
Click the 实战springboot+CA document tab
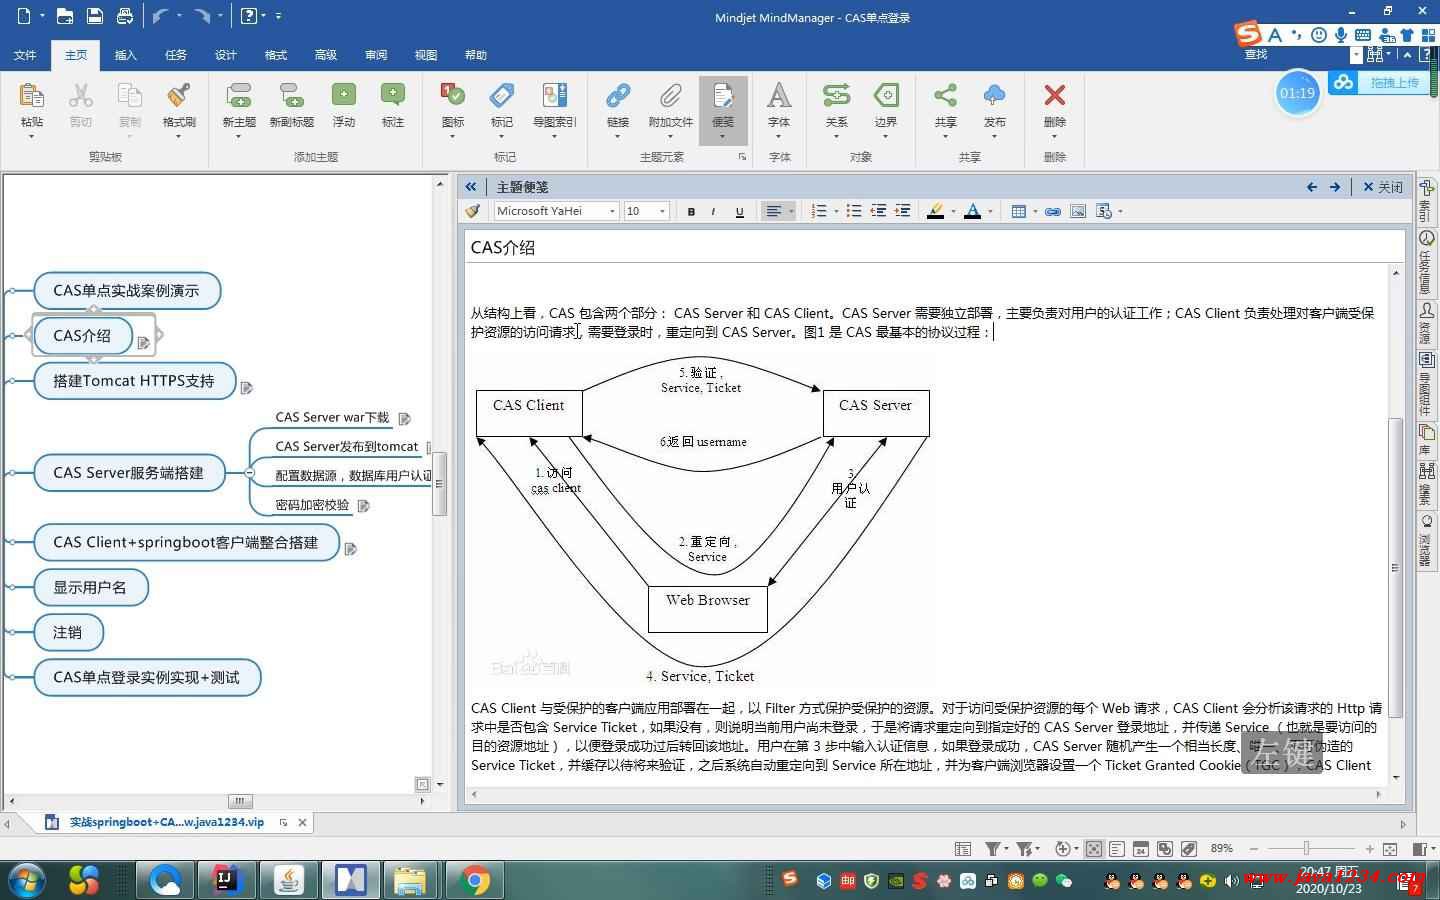166,822
